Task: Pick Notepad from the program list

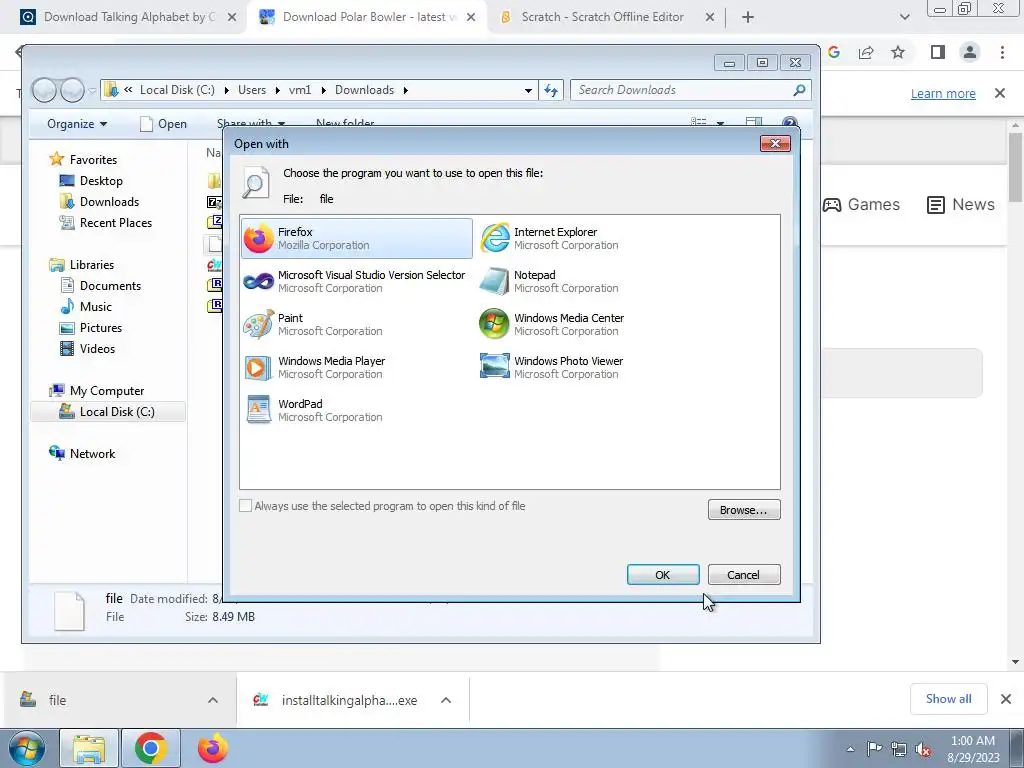Action: click(x=550, y=281)
